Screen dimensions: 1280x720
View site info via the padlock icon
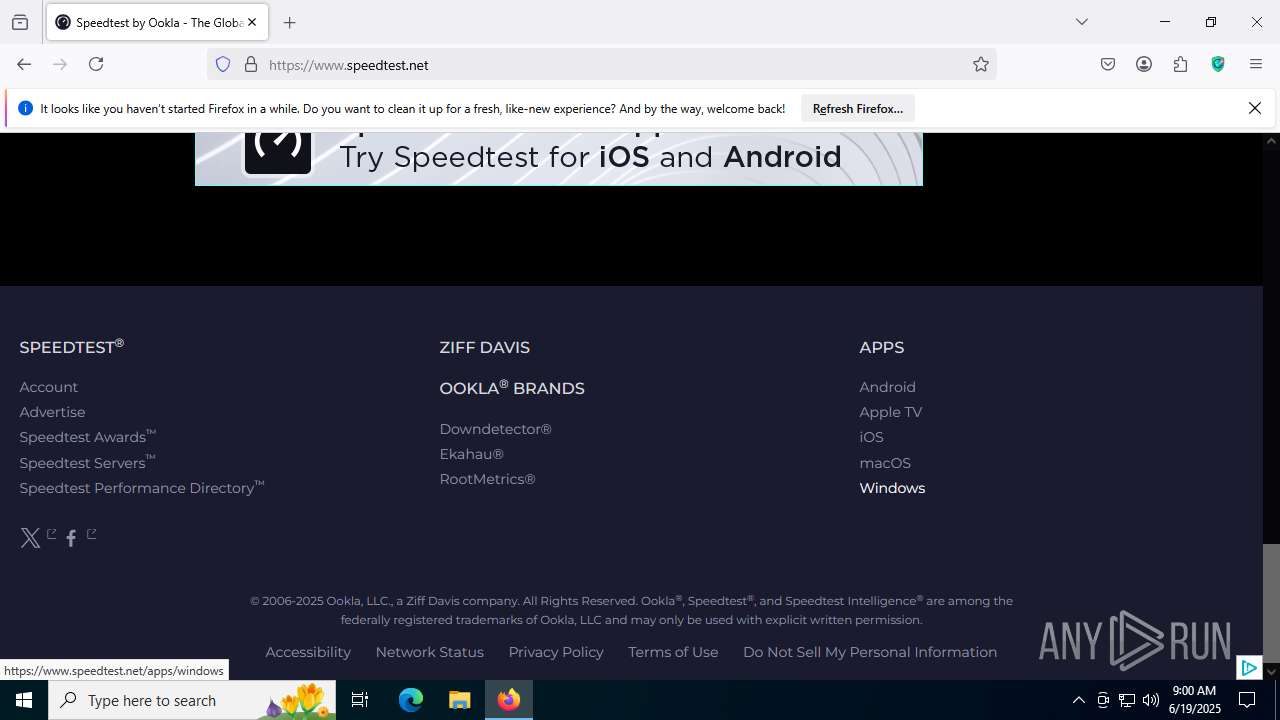pos(251,64)
